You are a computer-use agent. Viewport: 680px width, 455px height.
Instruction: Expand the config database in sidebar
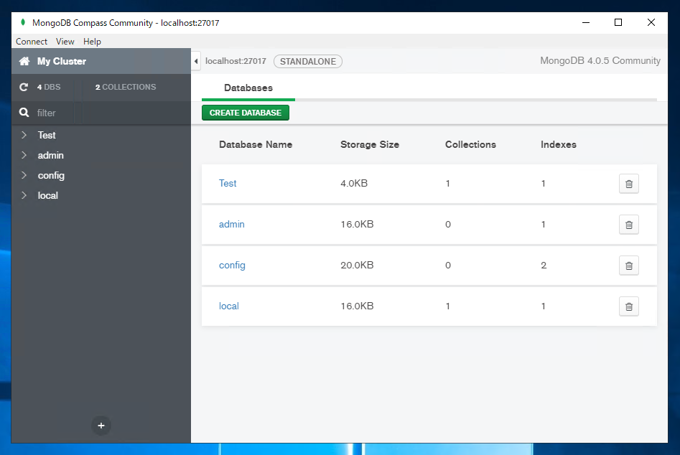click(x=24, y=175)
